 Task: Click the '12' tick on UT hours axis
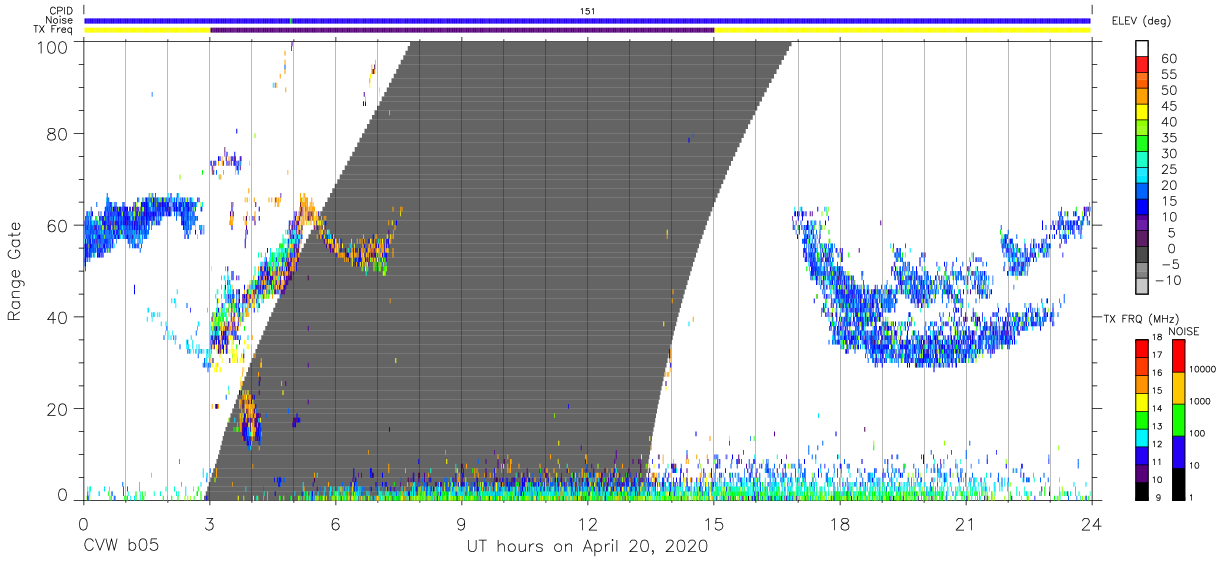tap(587, 523)
